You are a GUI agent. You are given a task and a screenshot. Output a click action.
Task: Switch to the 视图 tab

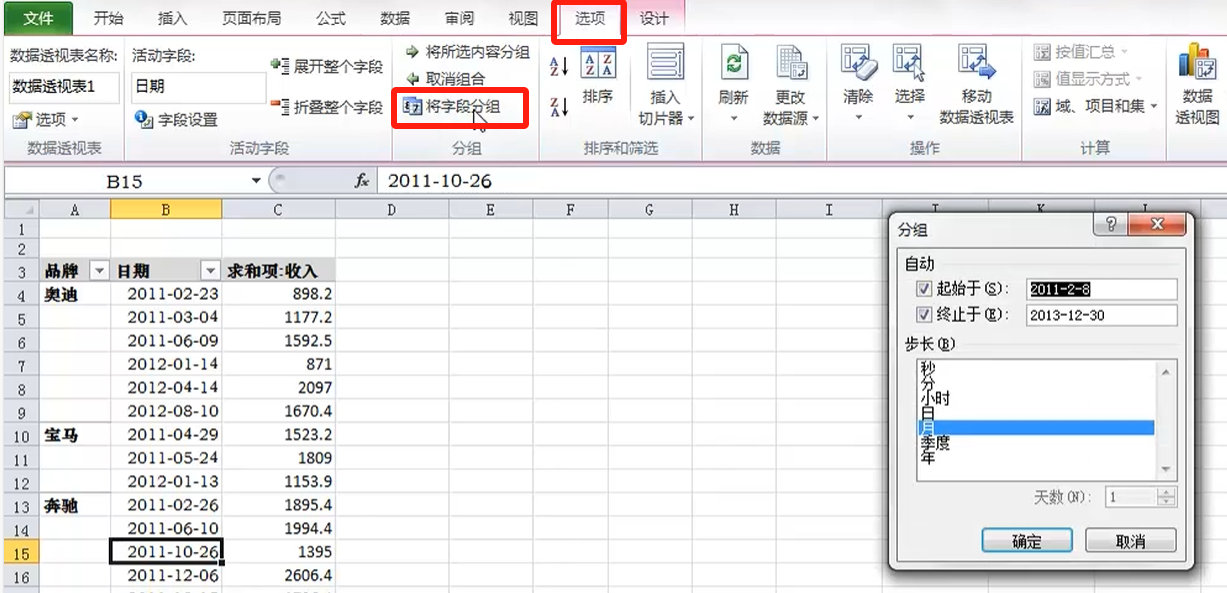523,19
